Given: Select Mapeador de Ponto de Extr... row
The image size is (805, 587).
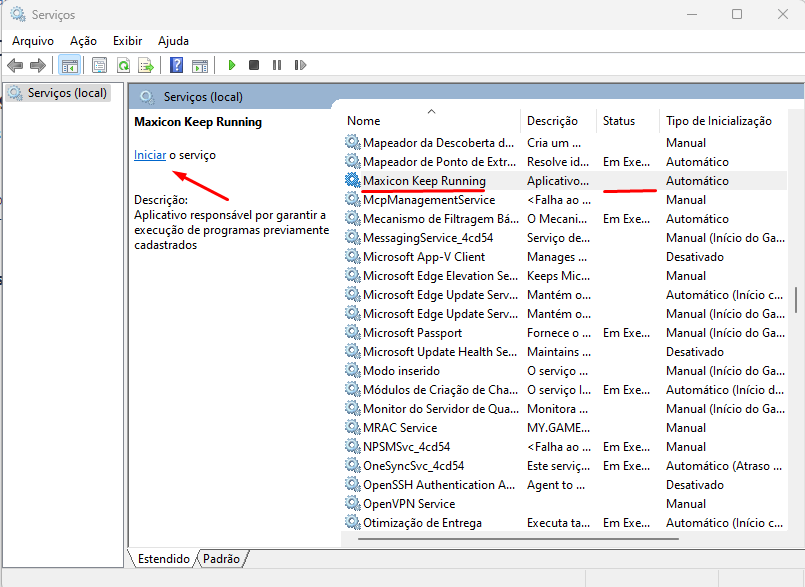Looking at the screenshot, I should point(564,161).
